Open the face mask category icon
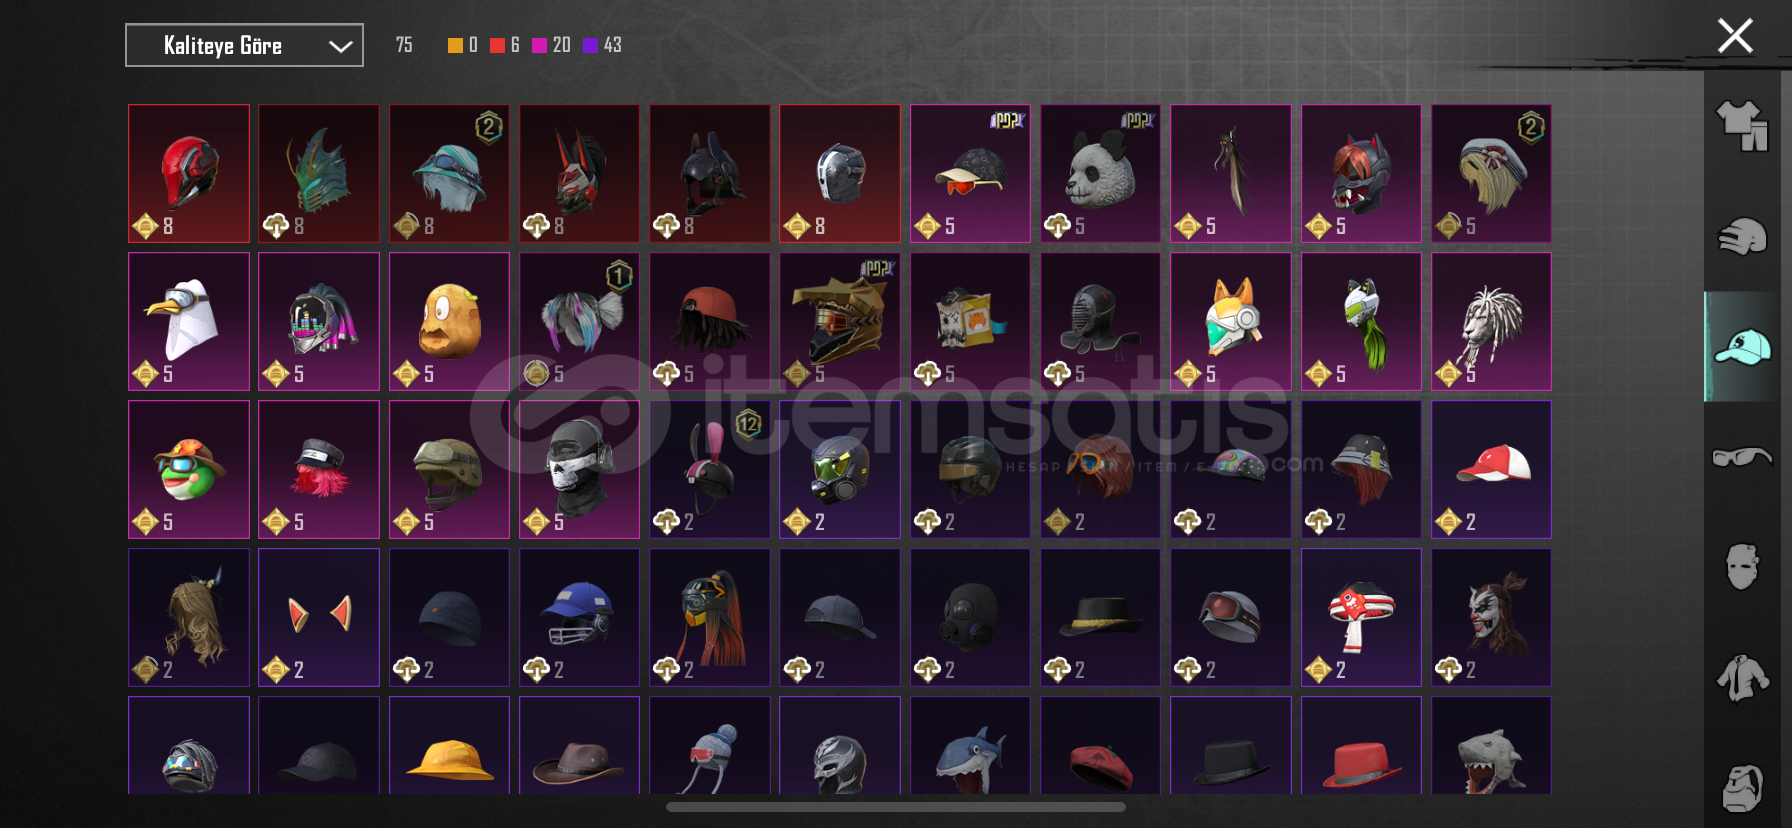The image size is (1792, 828). click(x=1742, y=567)
